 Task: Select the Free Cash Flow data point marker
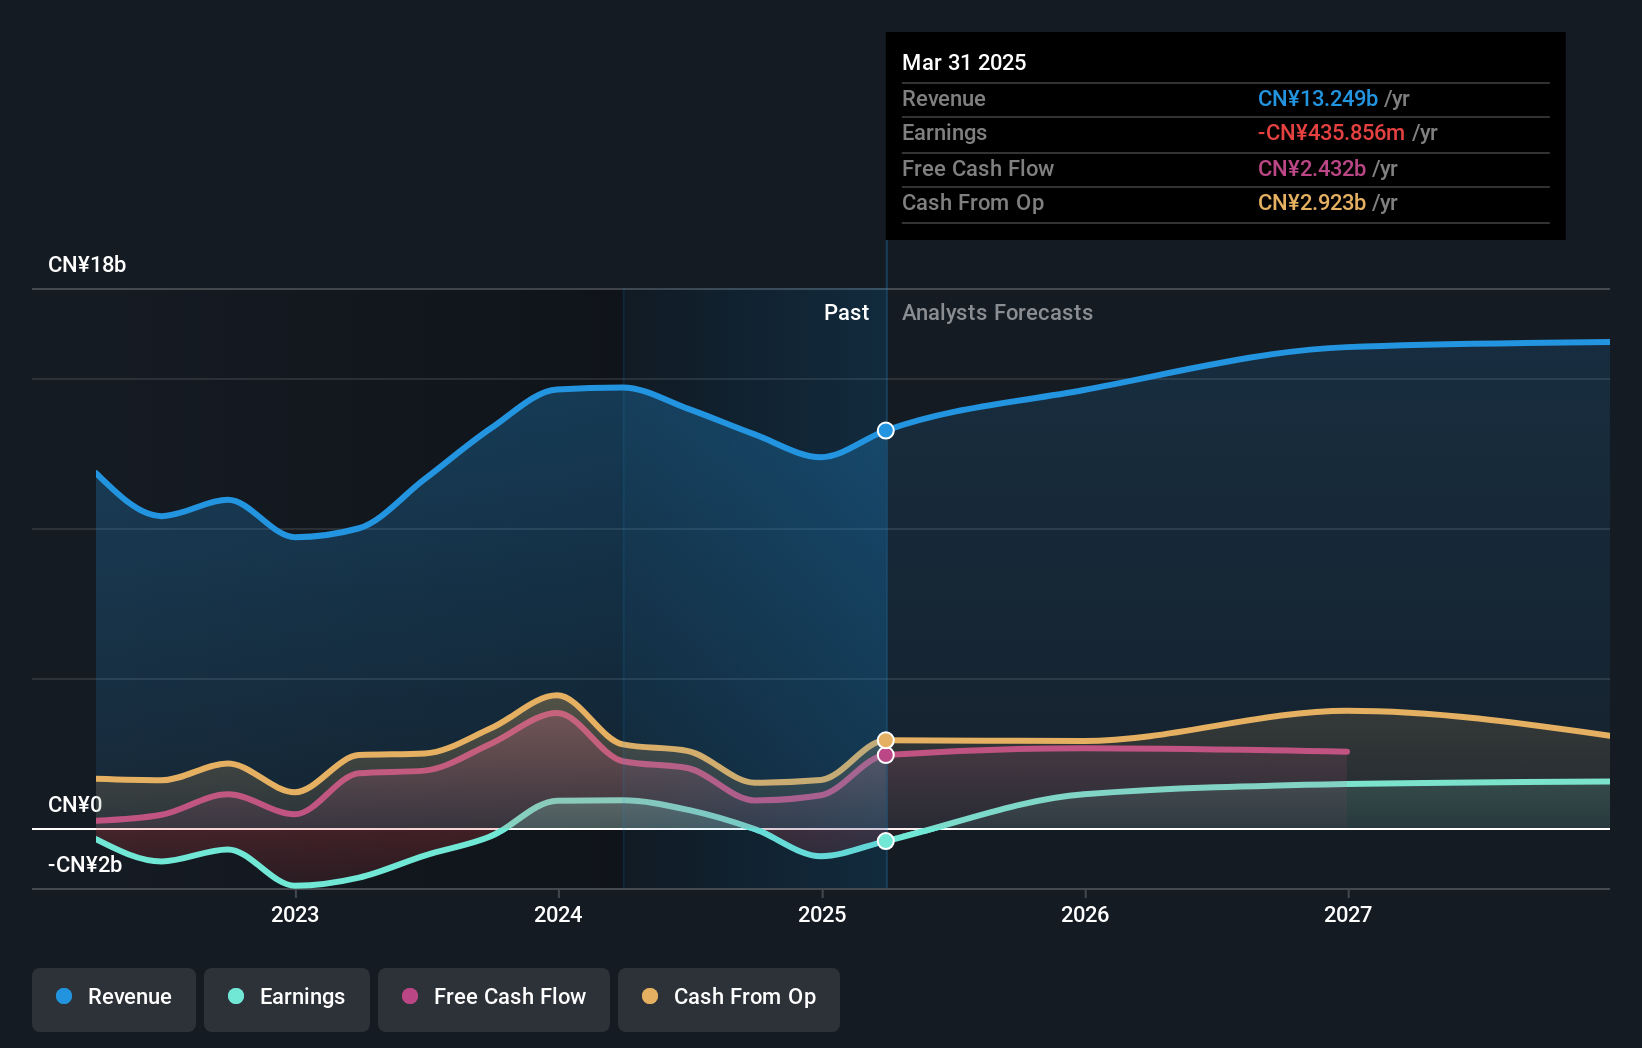click(886, 755)
